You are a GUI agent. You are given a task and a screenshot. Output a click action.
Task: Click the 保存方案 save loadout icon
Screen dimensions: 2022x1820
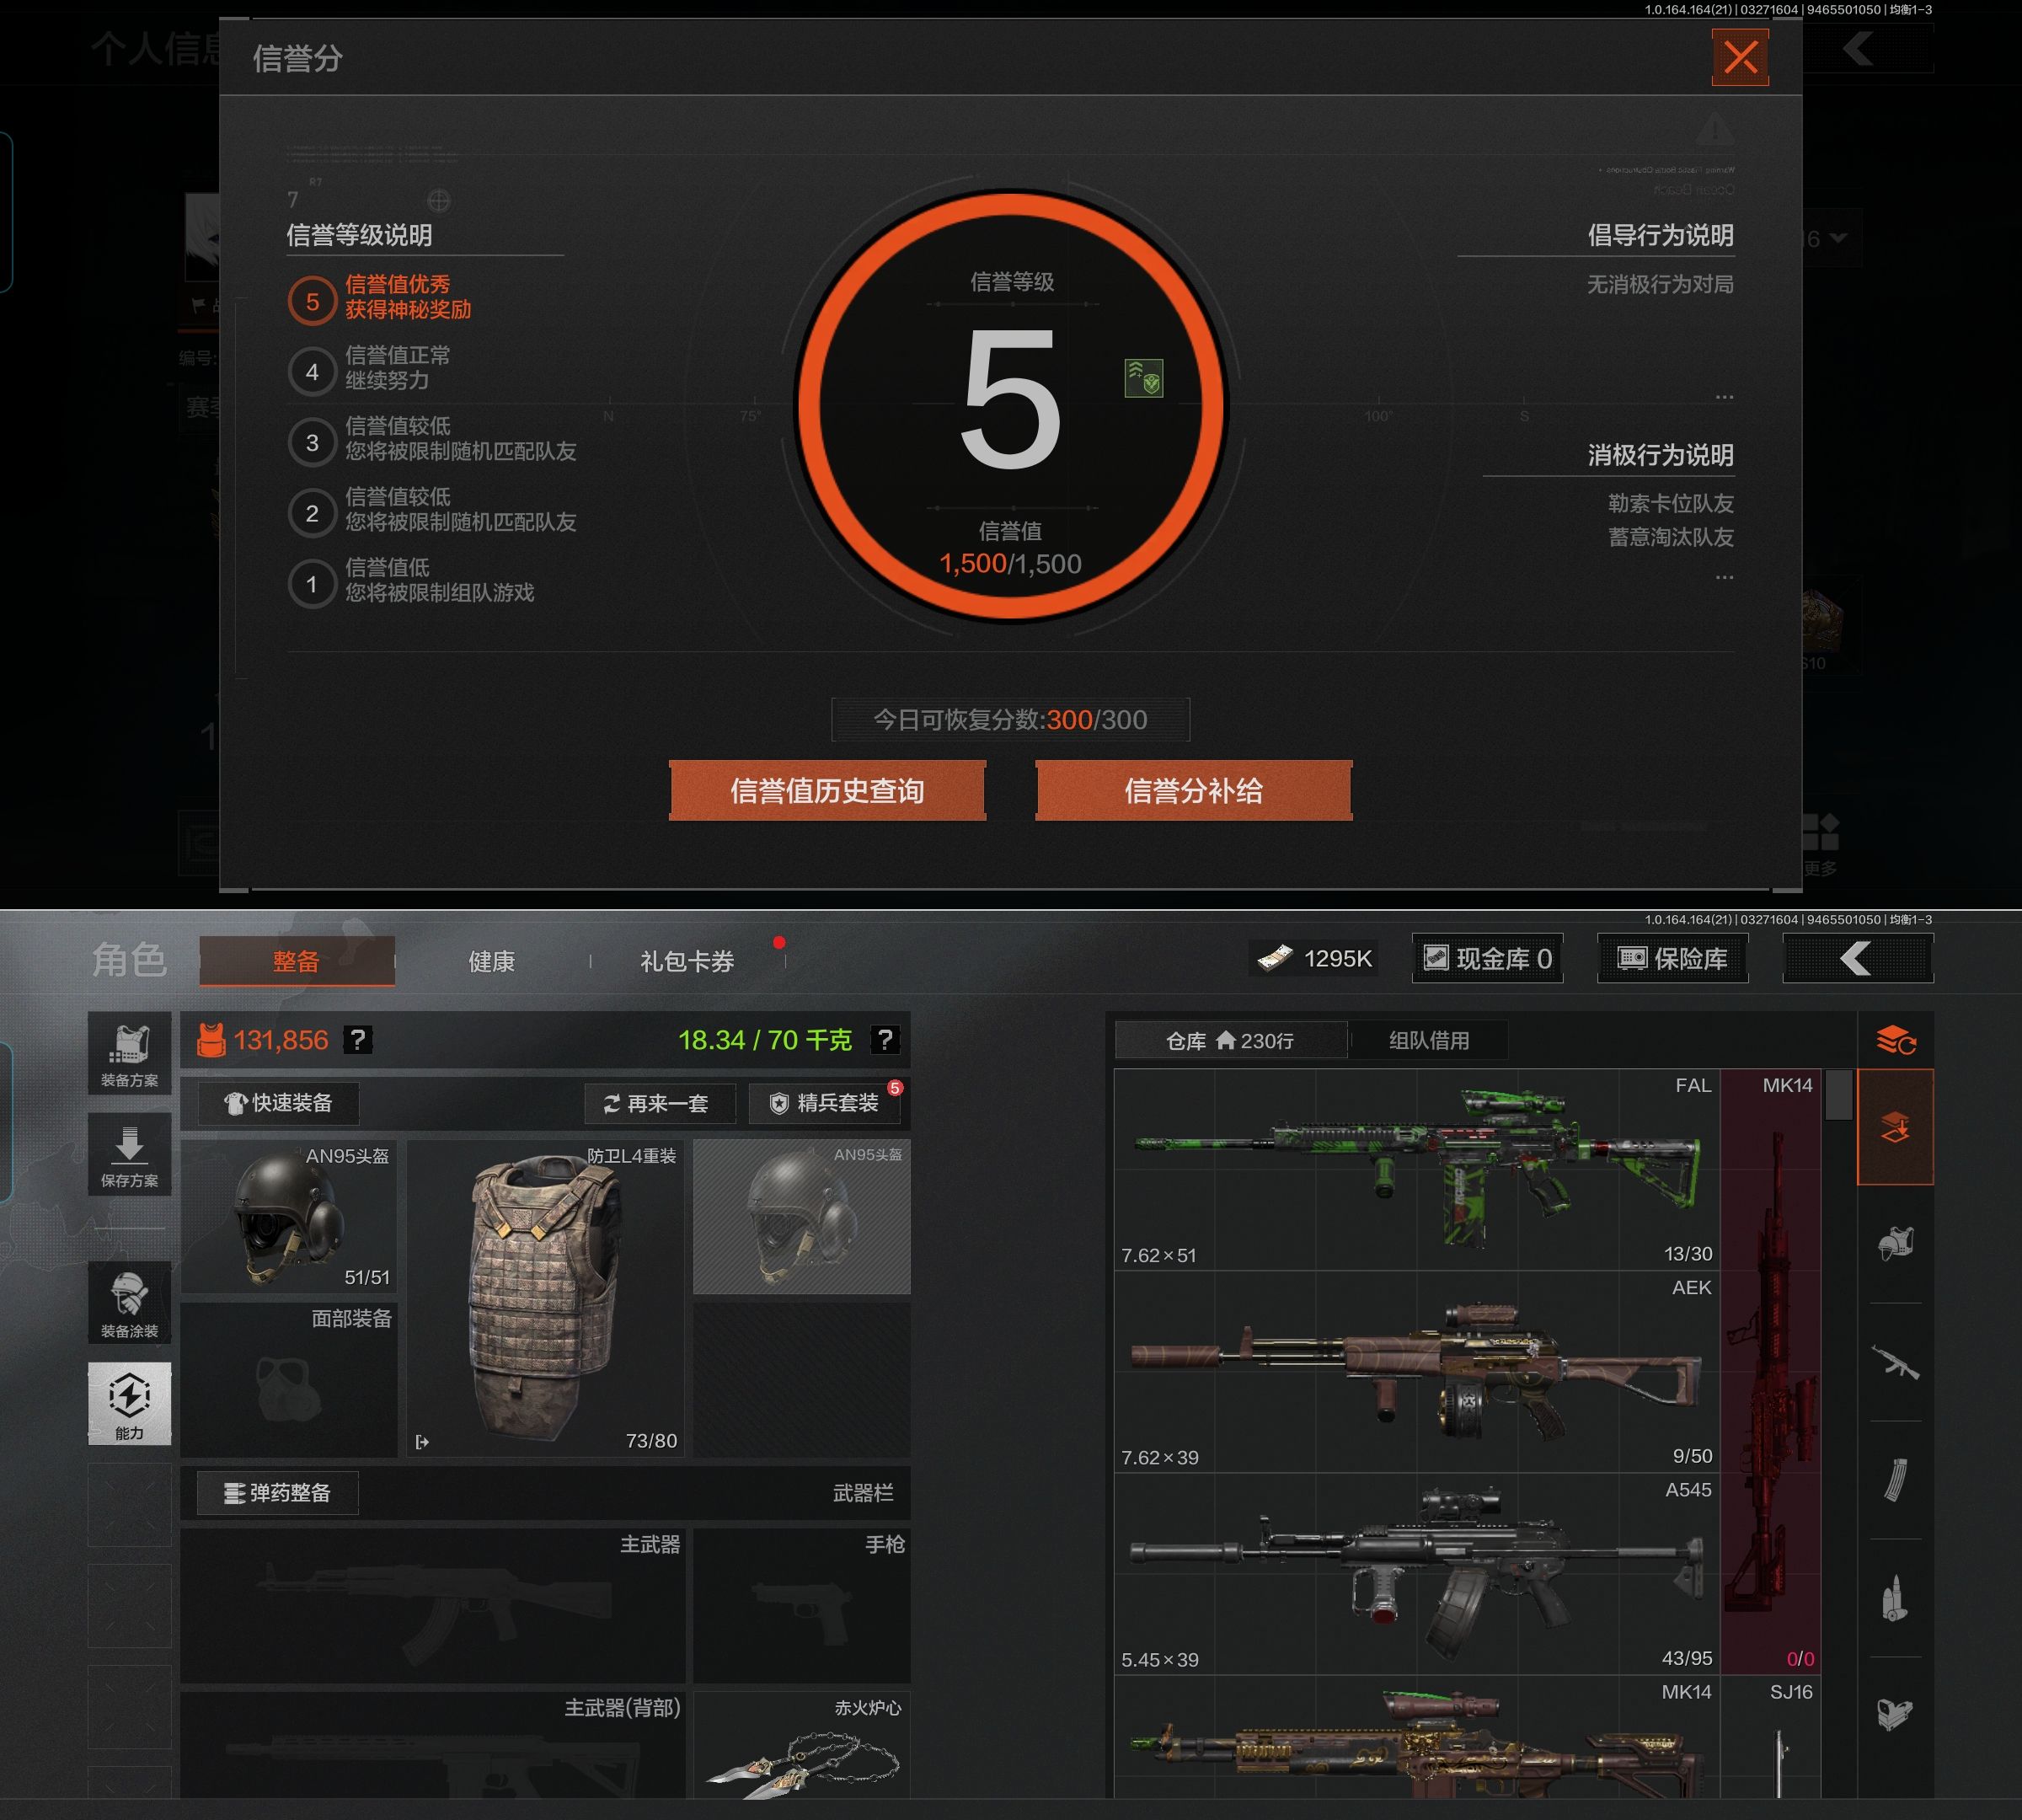[x=129, y=1155]
